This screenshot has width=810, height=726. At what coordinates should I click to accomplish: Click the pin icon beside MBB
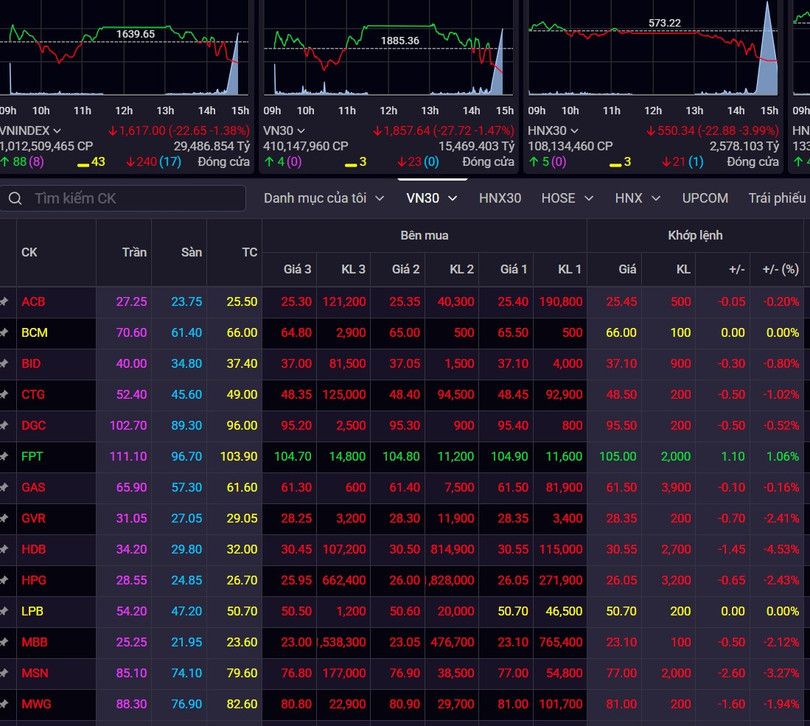(5, 642)
